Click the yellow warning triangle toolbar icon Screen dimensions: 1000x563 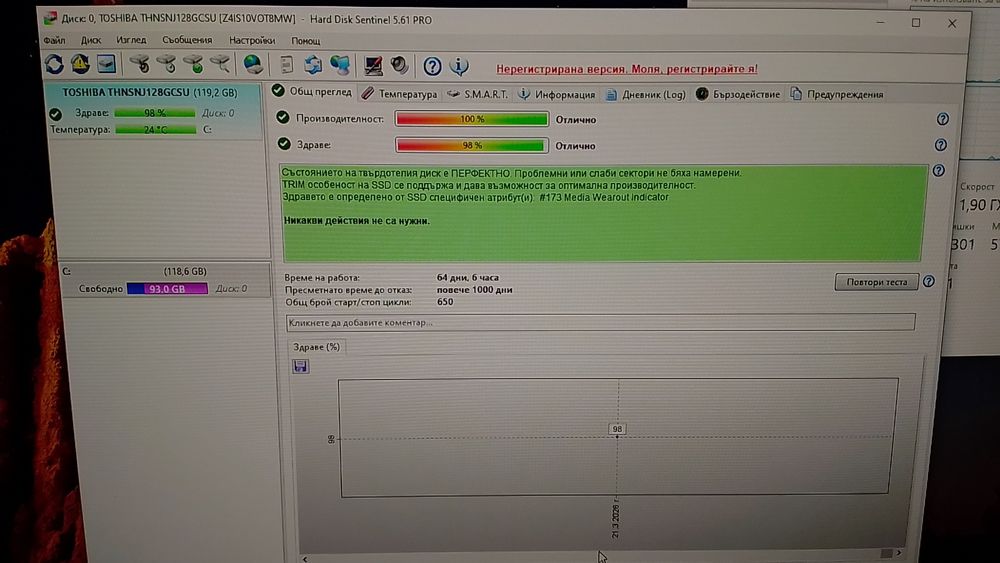pyautogui.click(x=80, y=64)
